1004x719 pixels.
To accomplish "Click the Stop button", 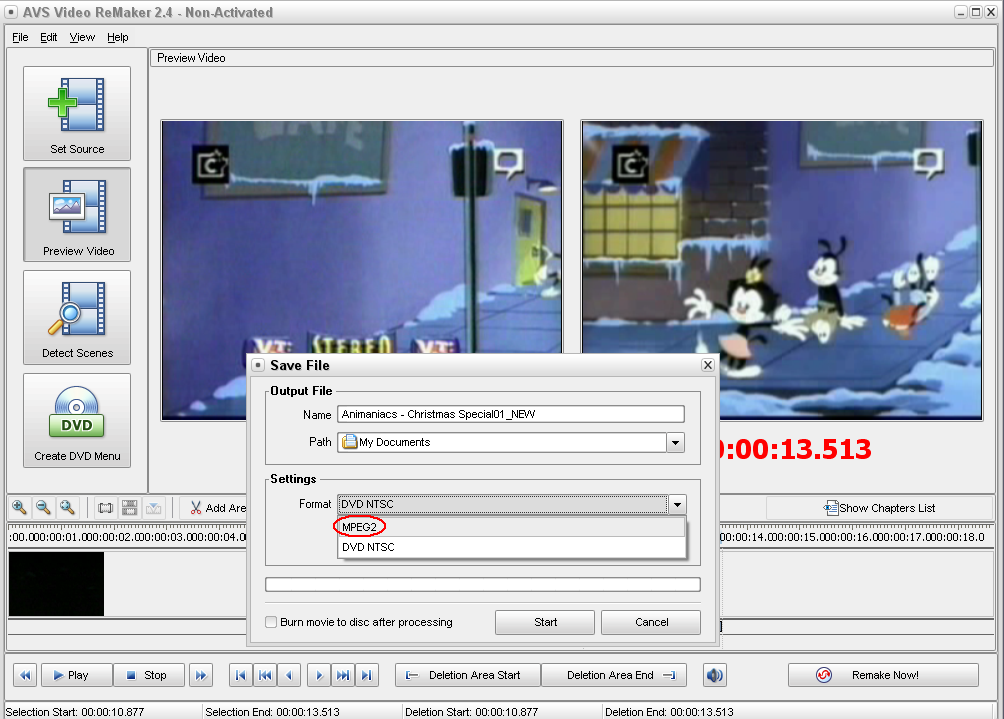I will click(149, 675).
